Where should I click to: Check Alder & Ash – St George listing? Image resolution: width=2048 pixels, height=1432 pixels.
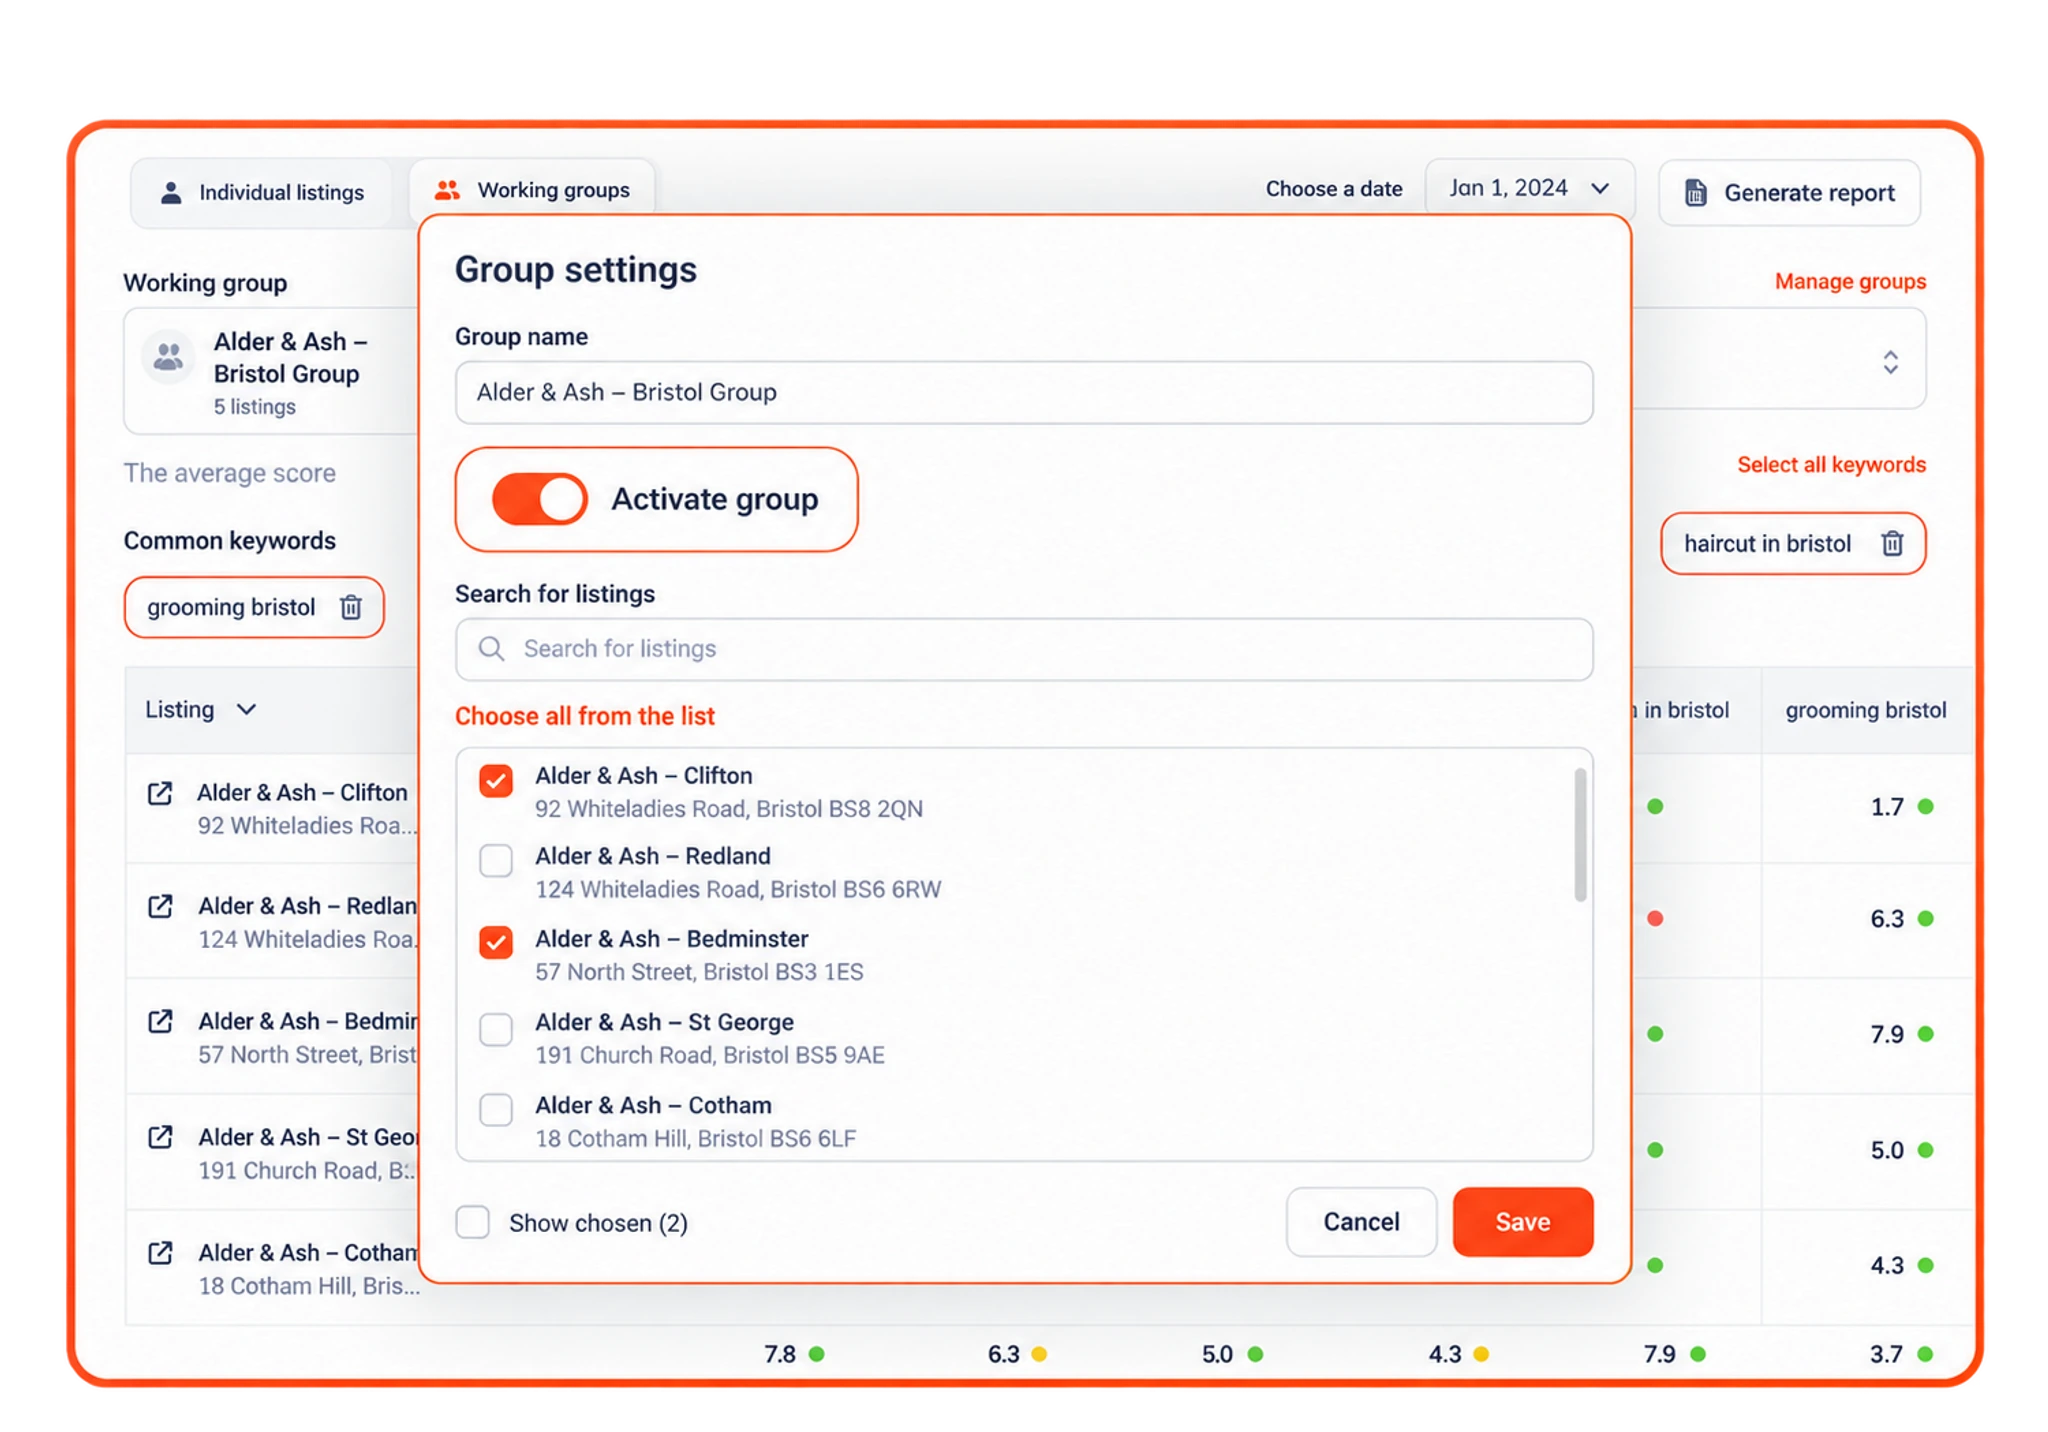[496, 1028]
